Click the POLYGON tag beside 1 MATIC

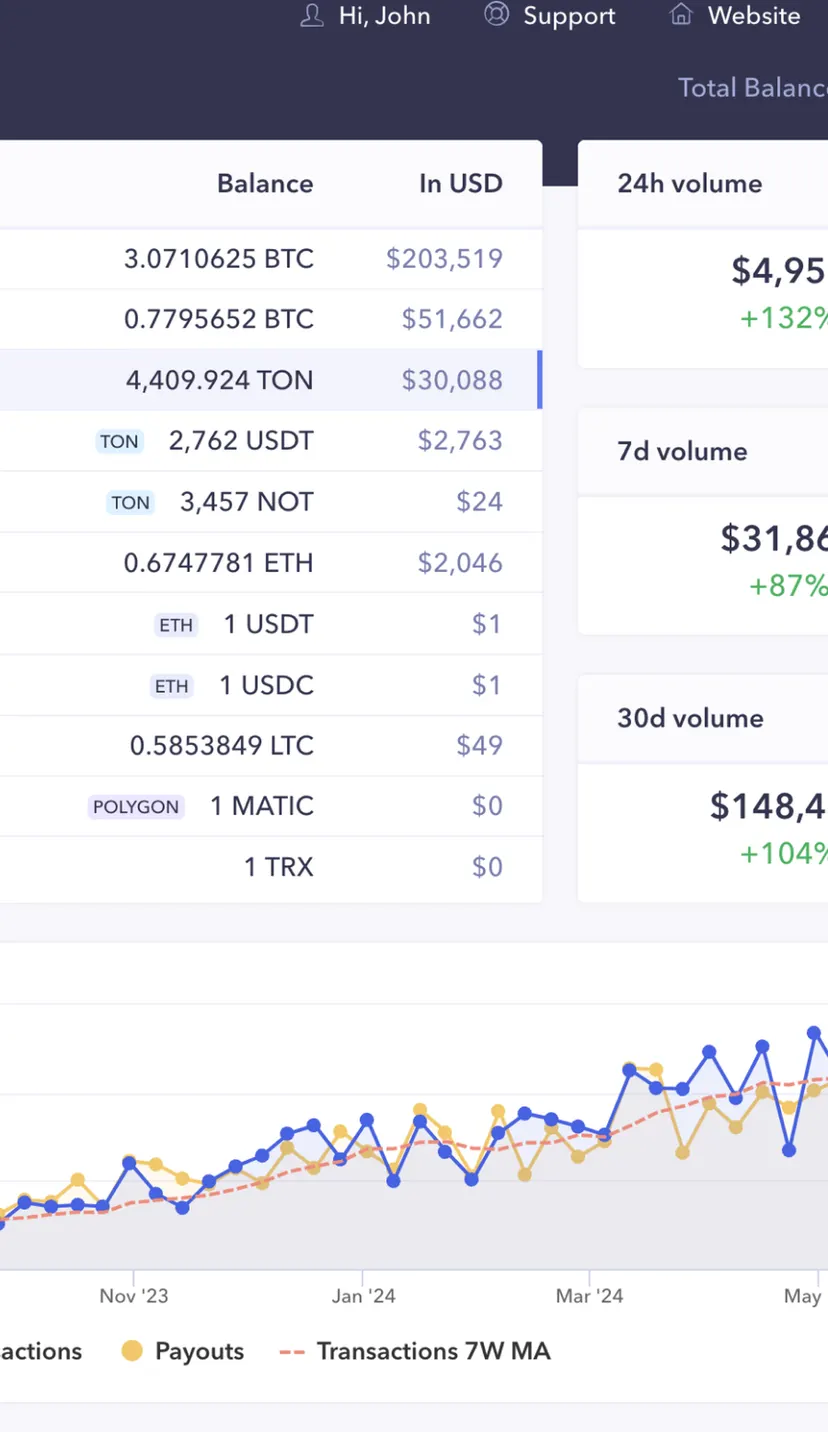coord(136,806)
